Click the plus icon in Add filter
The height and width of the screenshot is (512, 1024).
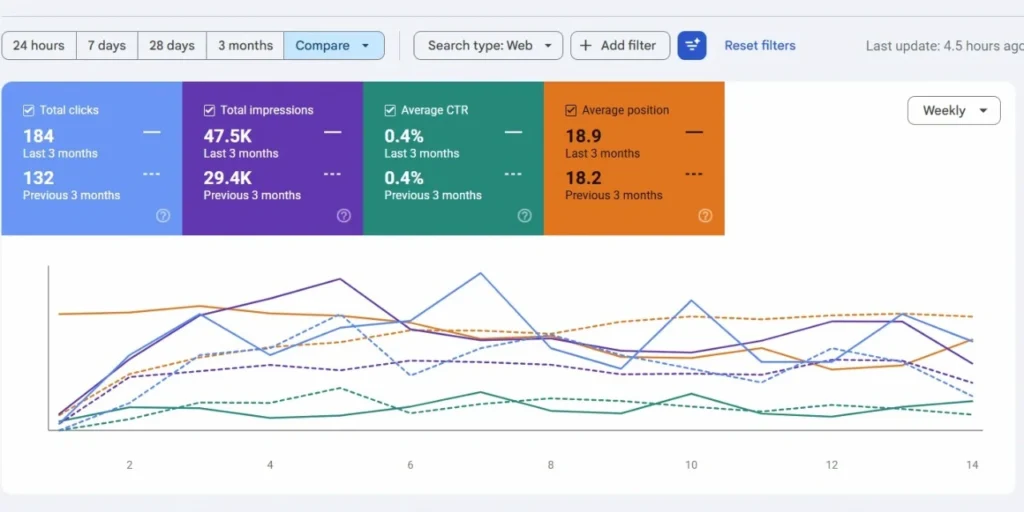586,46
